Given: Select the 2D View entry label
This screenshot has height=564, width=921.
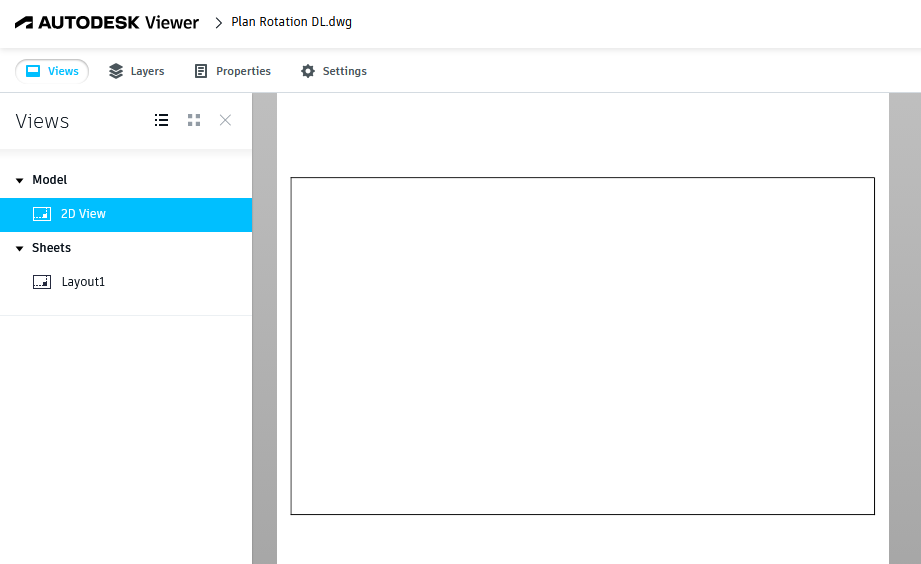Looking at the screenshot, I should (x=83, y=214).
